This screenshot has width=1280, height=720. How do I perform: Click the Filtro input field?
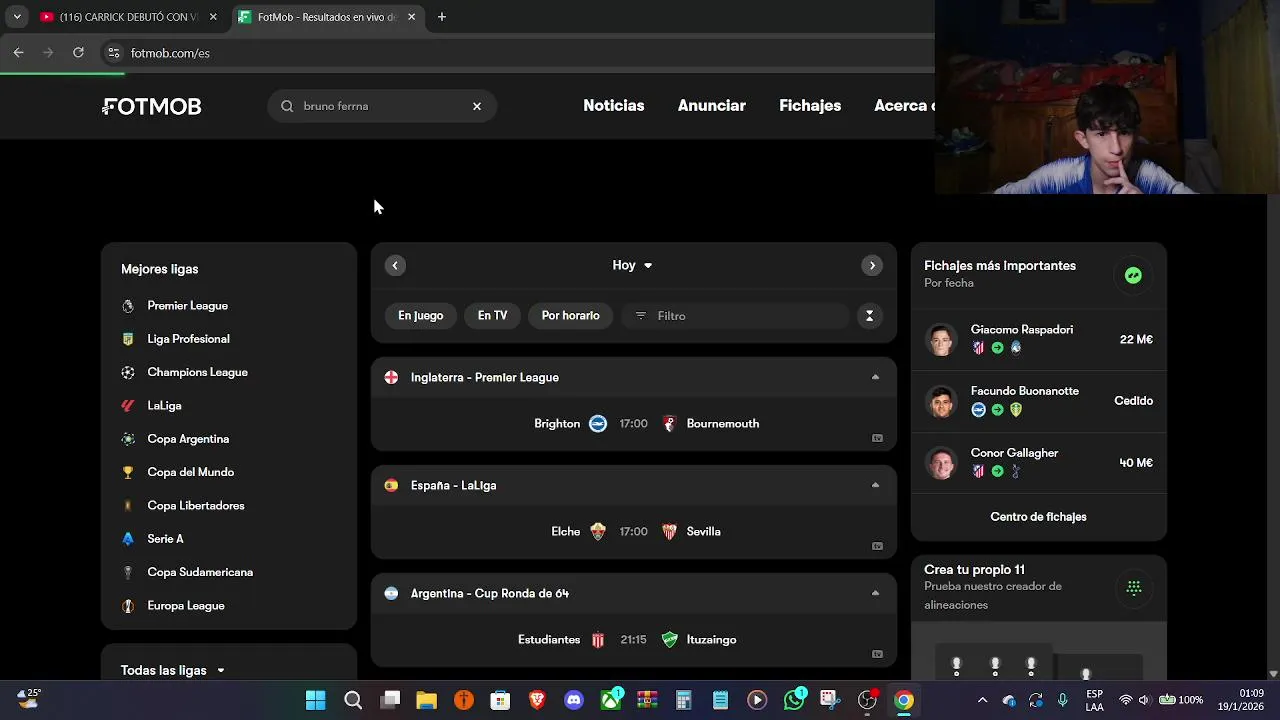point(735,315)
